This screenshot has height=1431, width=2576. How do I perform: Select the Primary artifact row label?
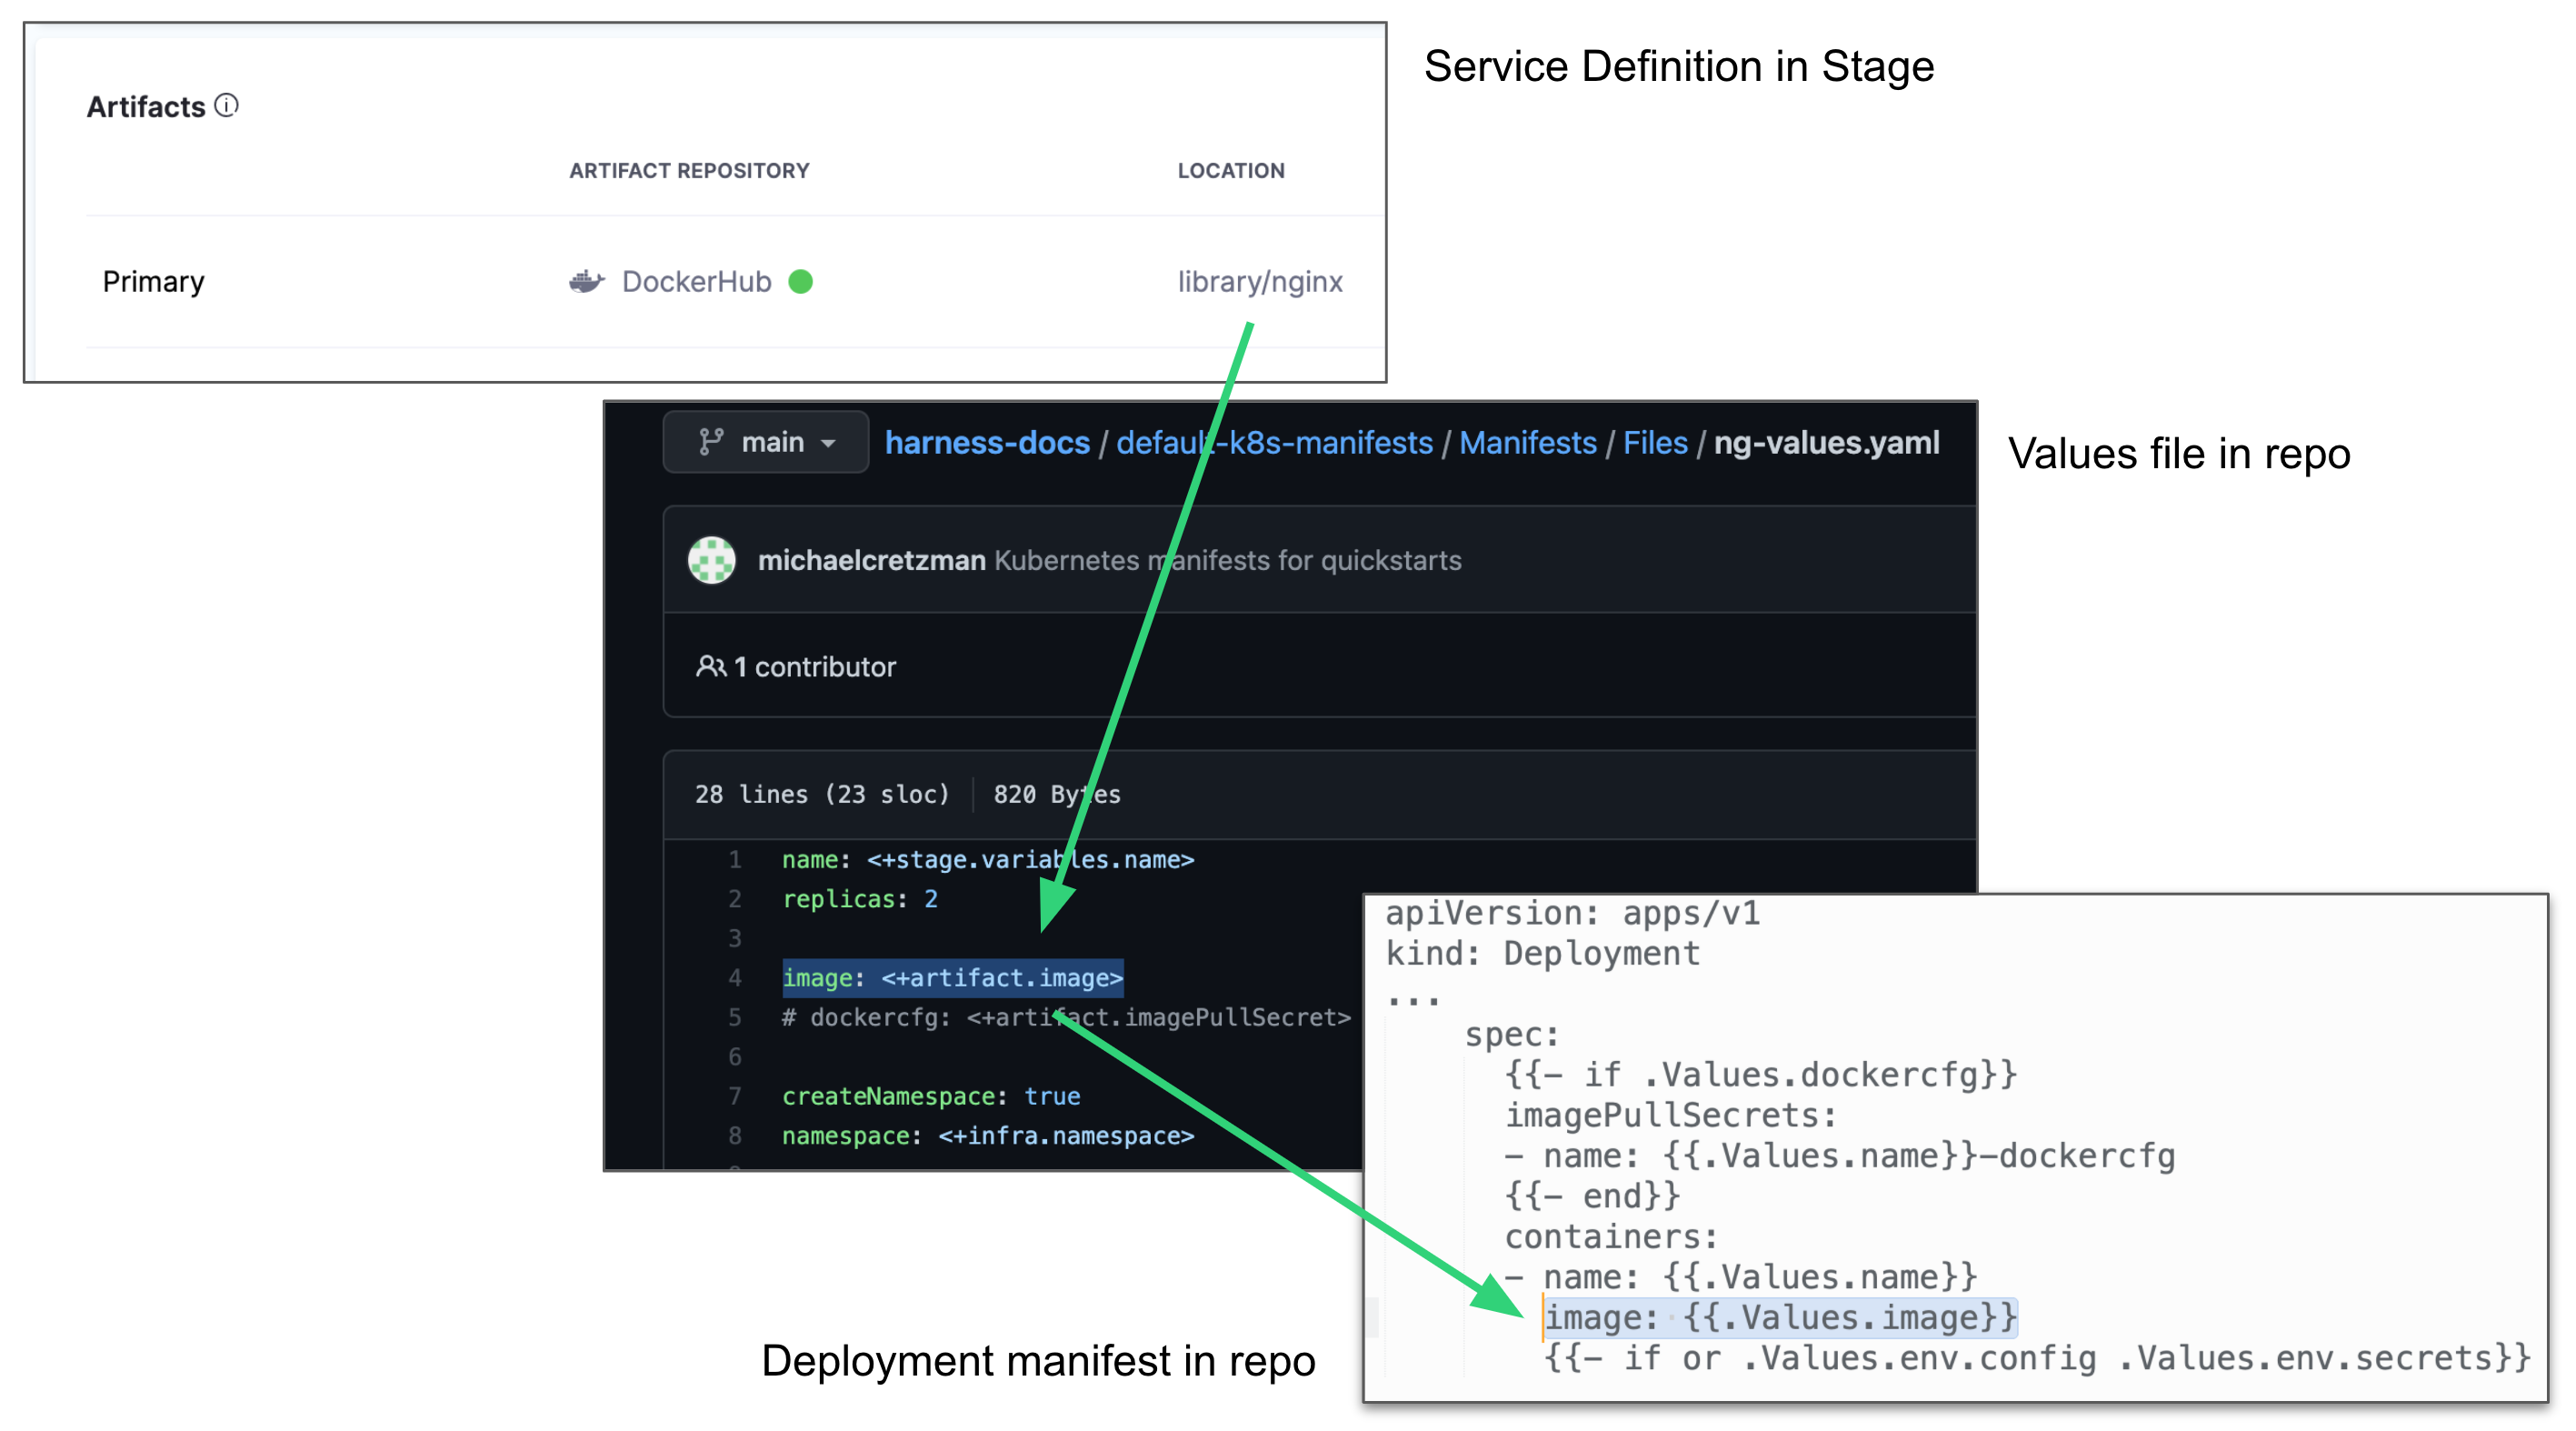click(x=153, y=282)
